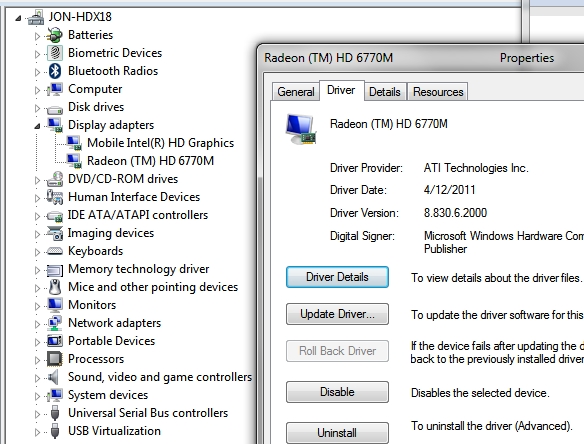
Task: Click the USB Virtualization icon
Action: pyautogui.click(x=55, y=431)
